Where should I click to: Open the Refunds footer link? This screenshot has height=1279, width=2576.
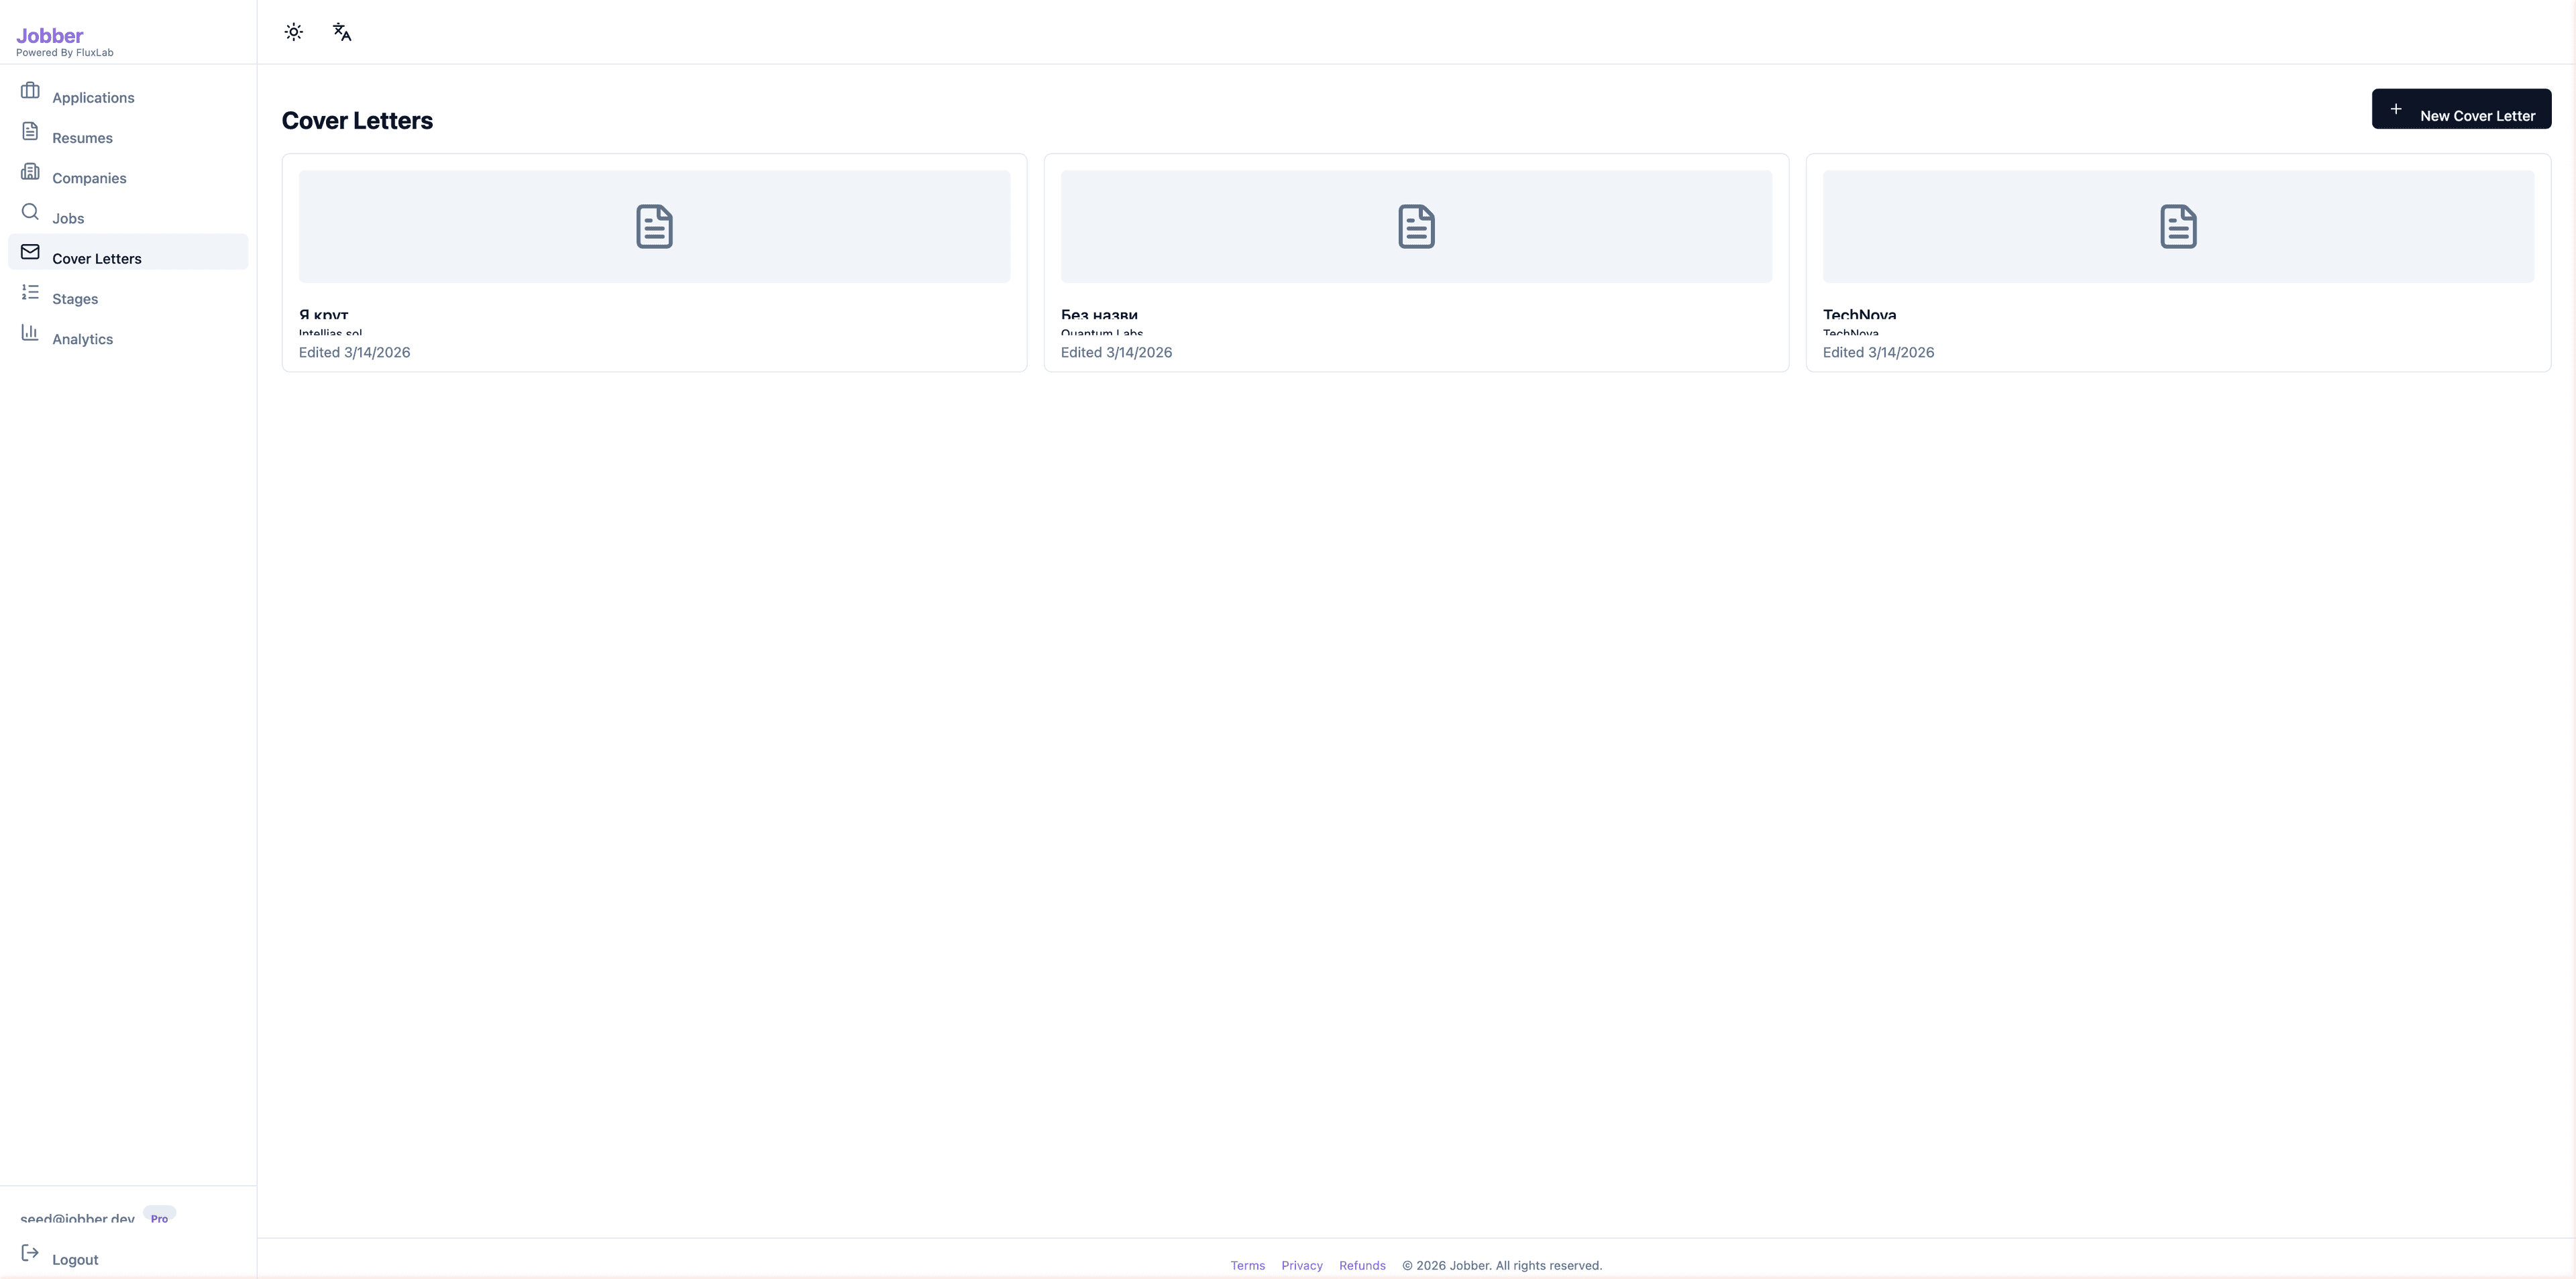[x=1361, y=1265]
